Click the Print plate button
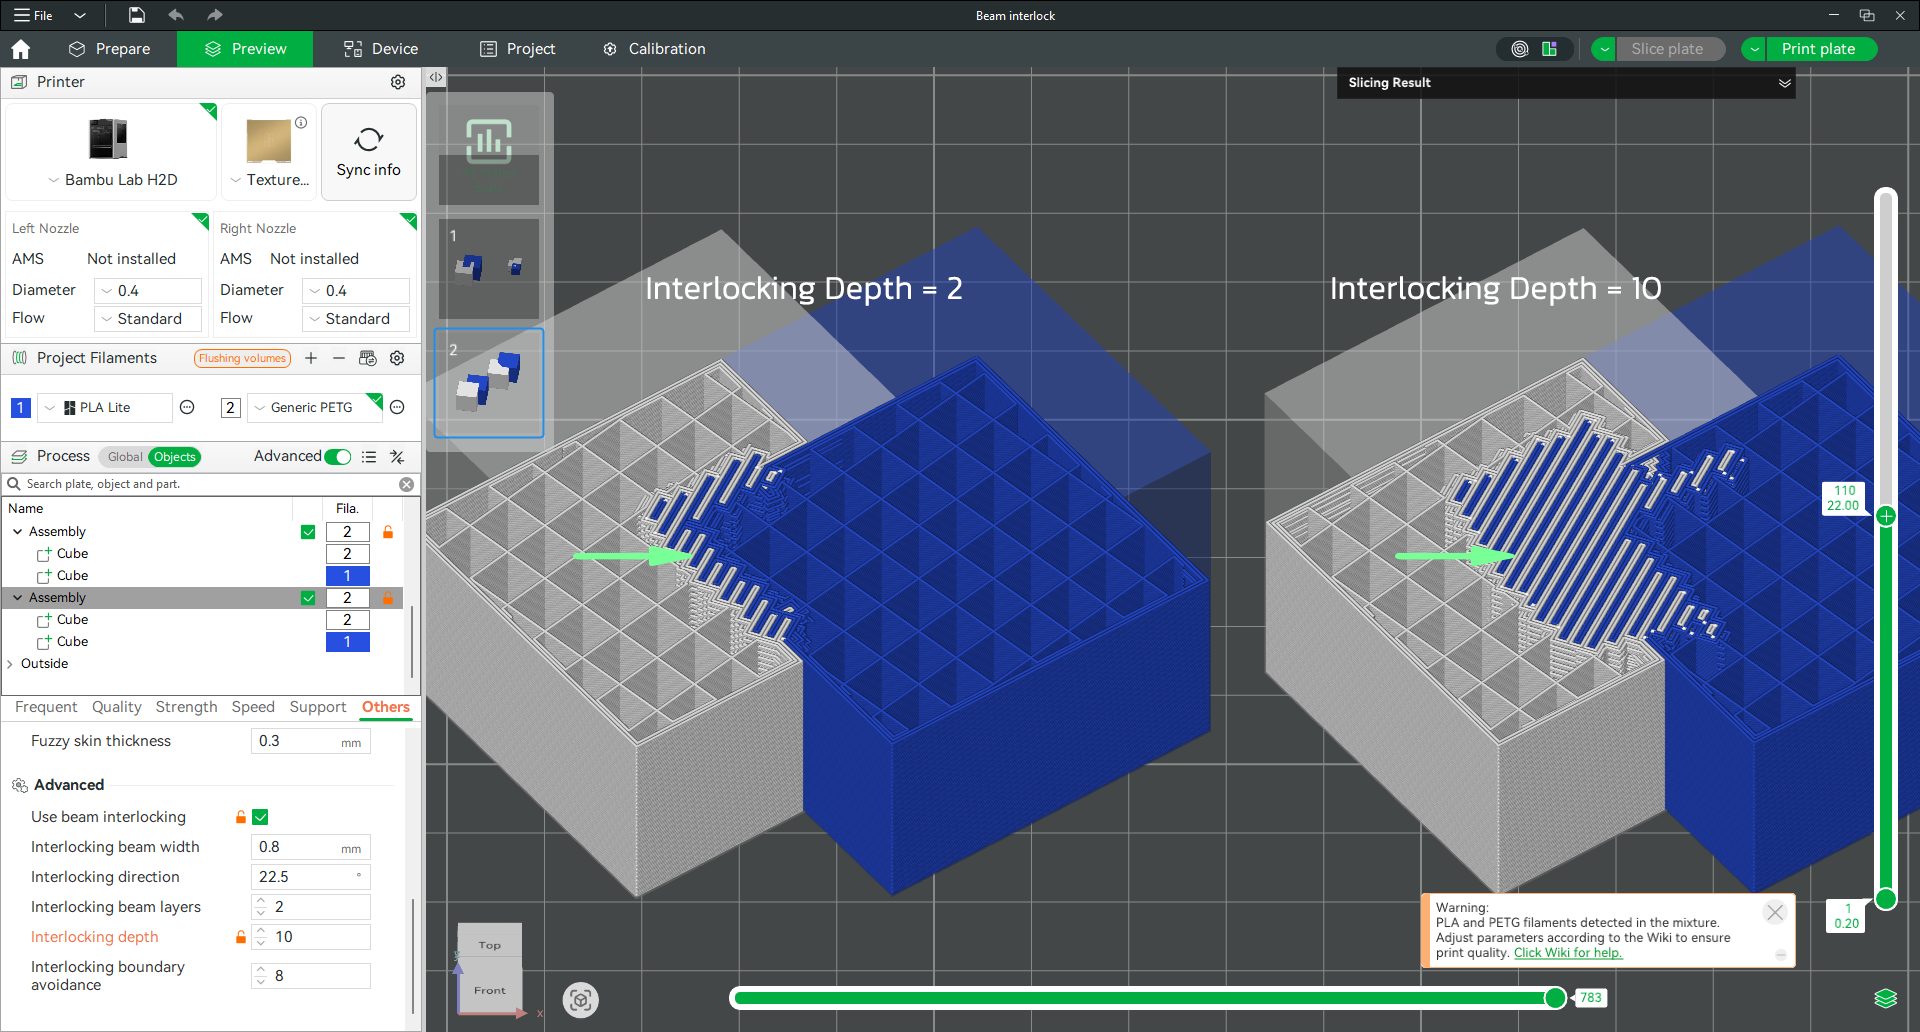 [1817, 49]
